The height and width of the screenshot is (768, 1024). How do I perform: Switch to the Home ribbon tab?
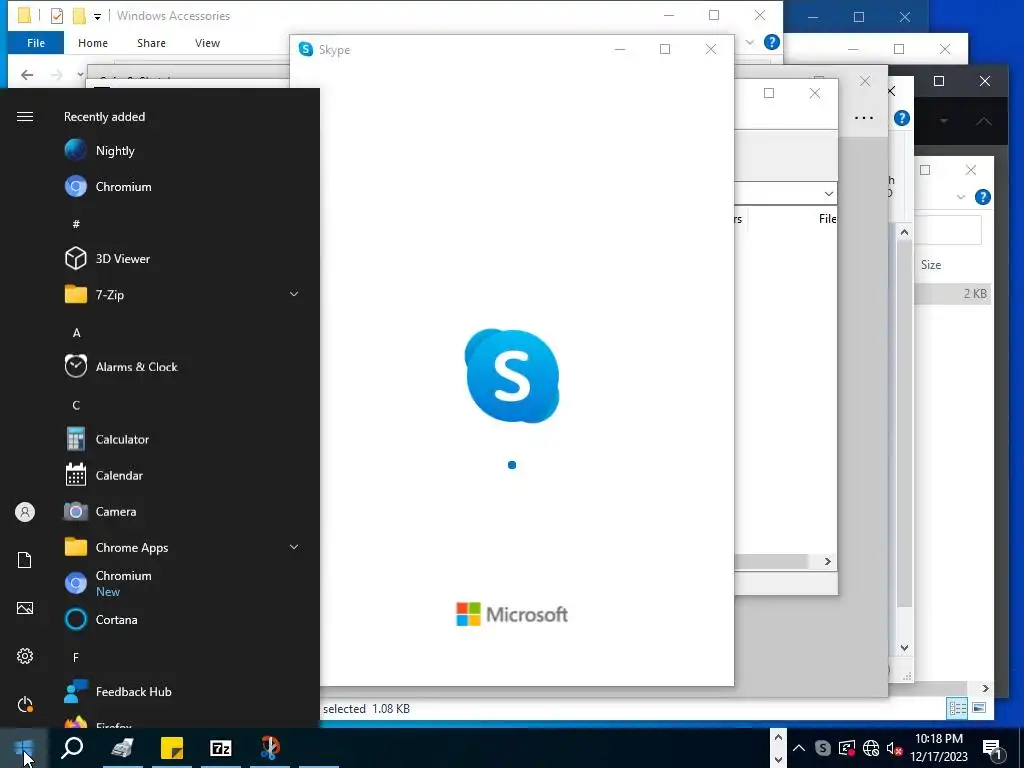pos(93,43)
